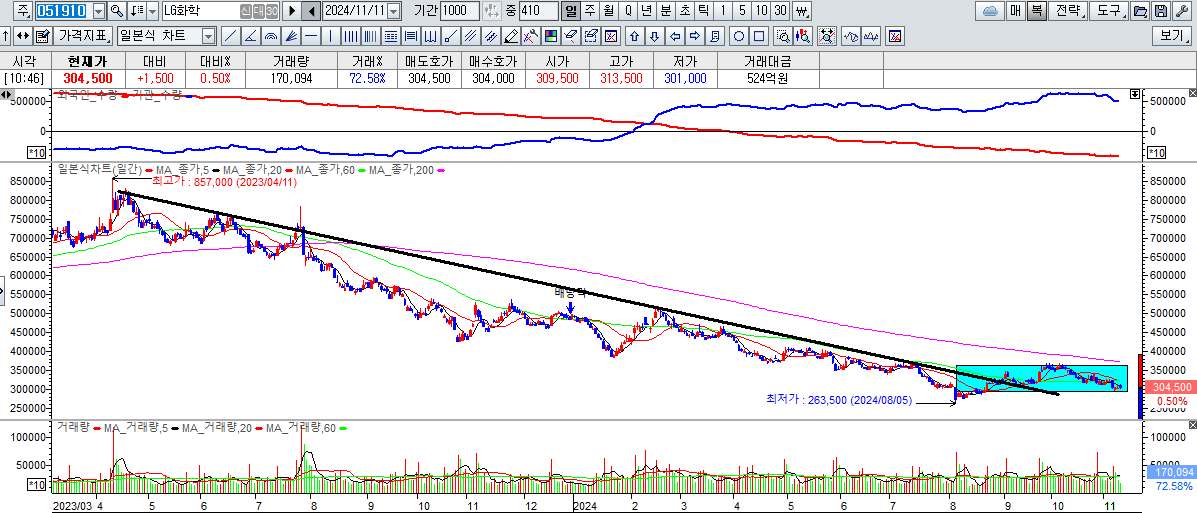Toggle the minute (분) chart period
The height and width of the screenshot is (513, 1197).
(x=665, y=11)
